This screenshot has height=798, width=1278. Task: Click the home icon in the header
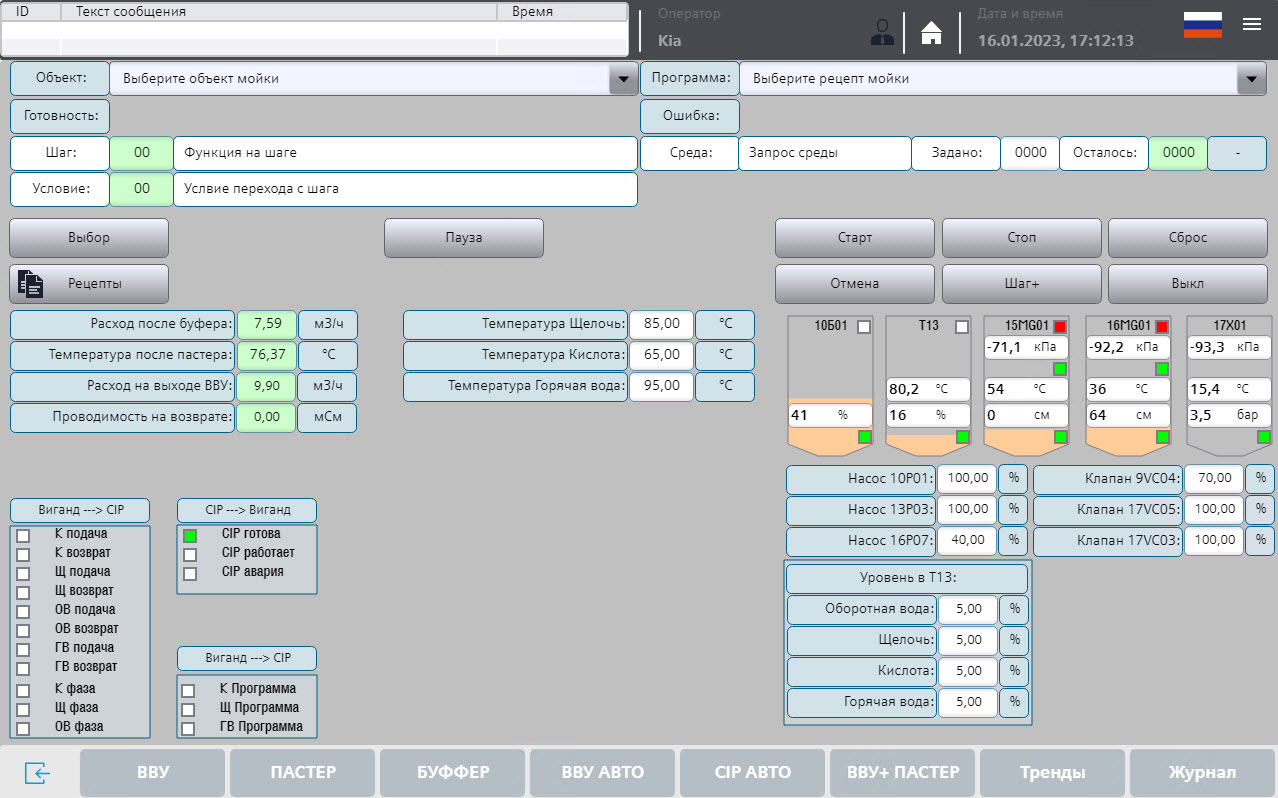coord(930,33)
